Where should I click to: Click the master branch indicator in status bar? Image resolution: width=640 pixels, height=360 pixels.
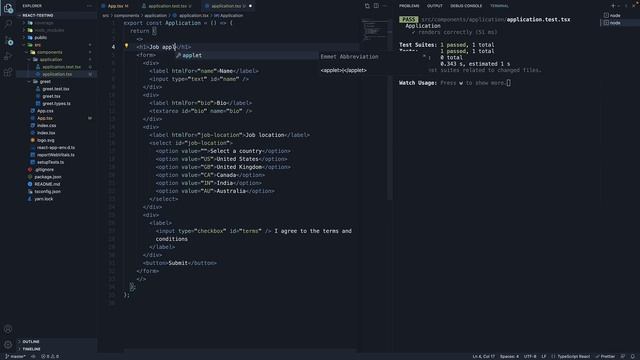click(15, 356)
